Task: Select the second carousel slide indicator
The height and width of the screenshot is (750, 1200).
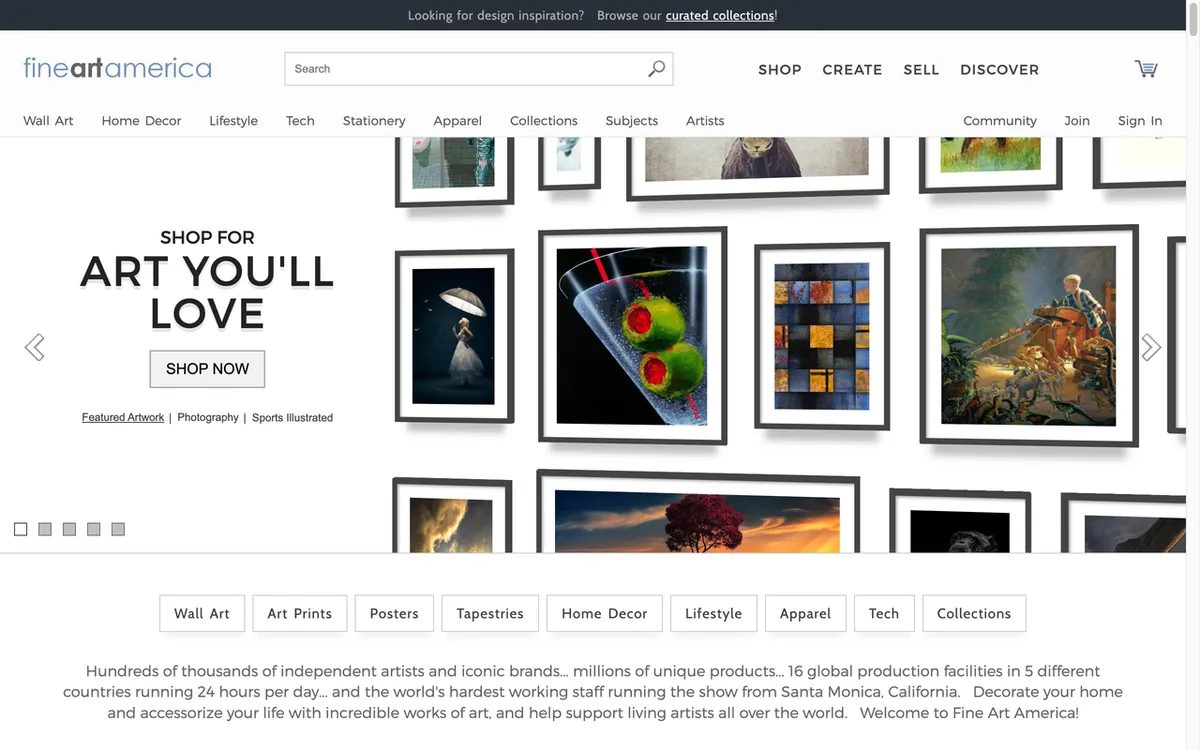Action: 45,529
